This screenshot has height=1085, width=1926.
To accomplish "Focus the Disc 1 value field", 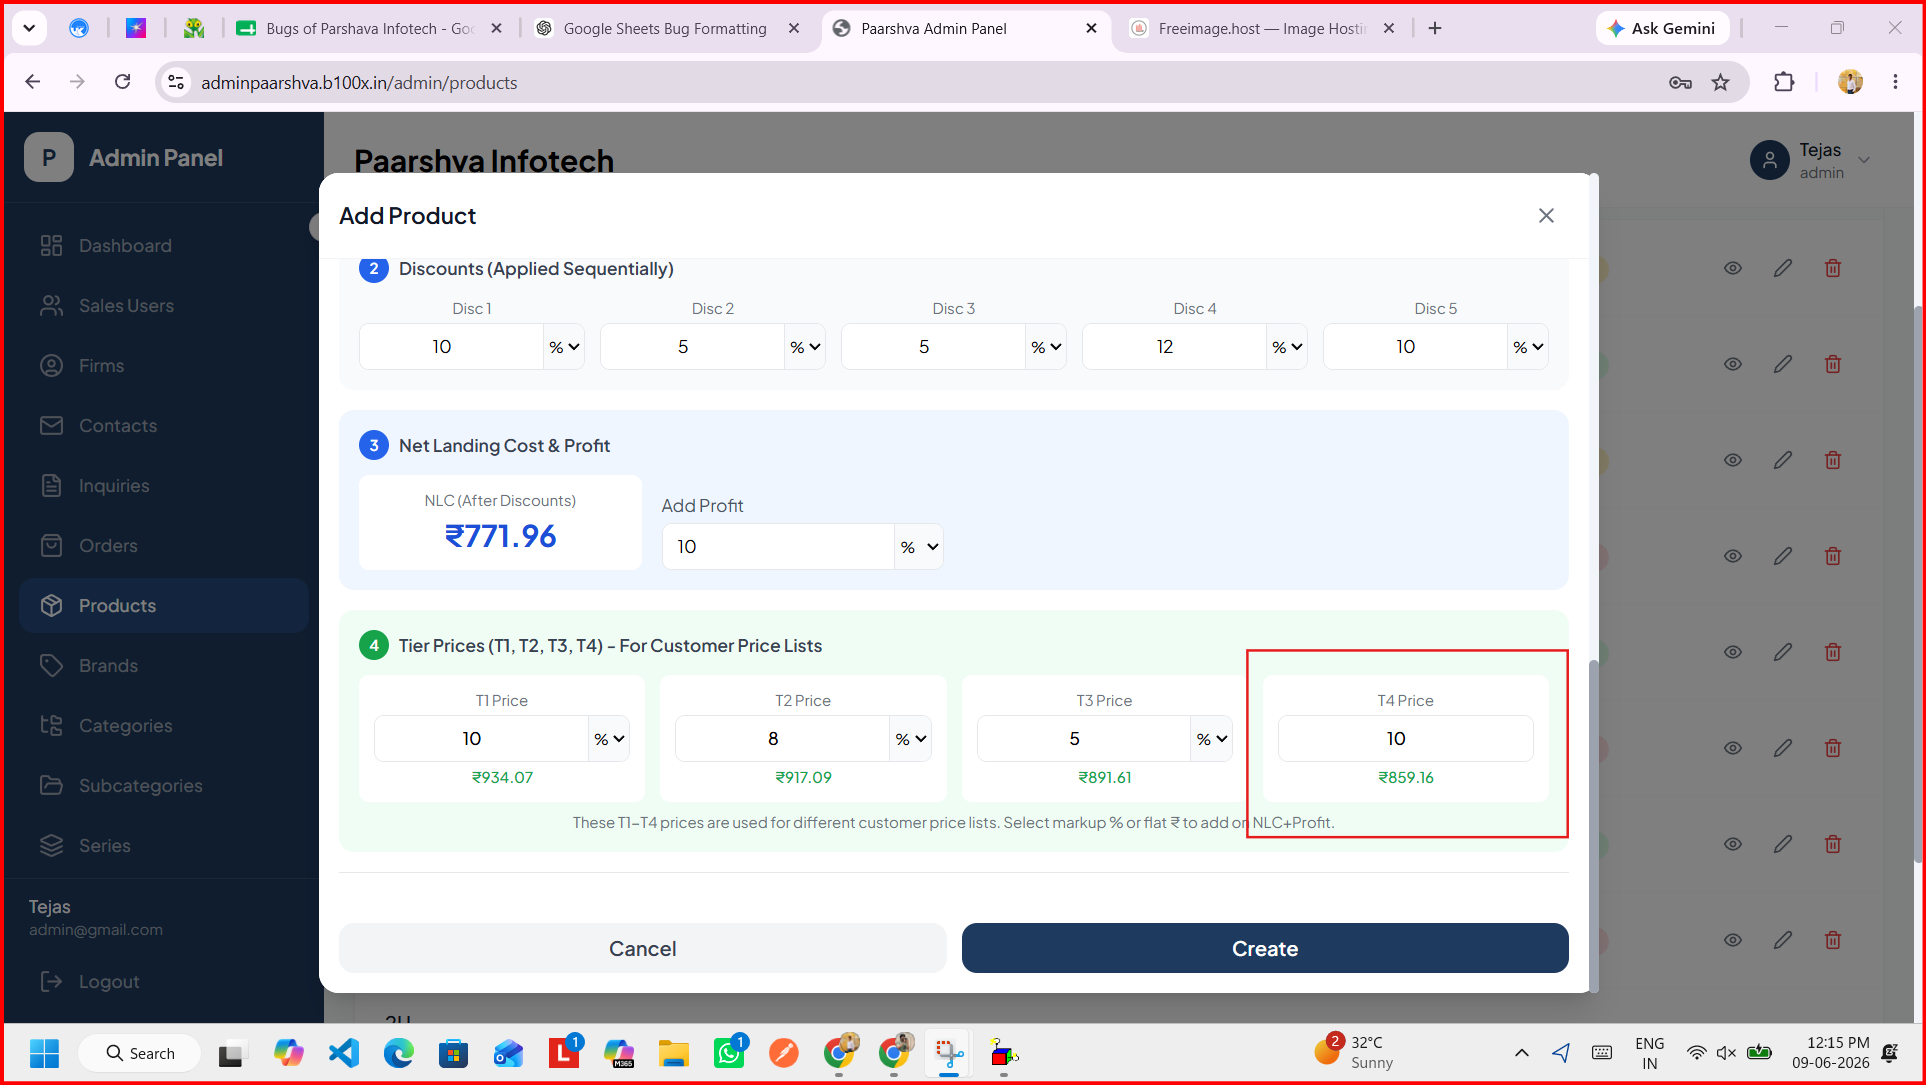I will [452, 347].
